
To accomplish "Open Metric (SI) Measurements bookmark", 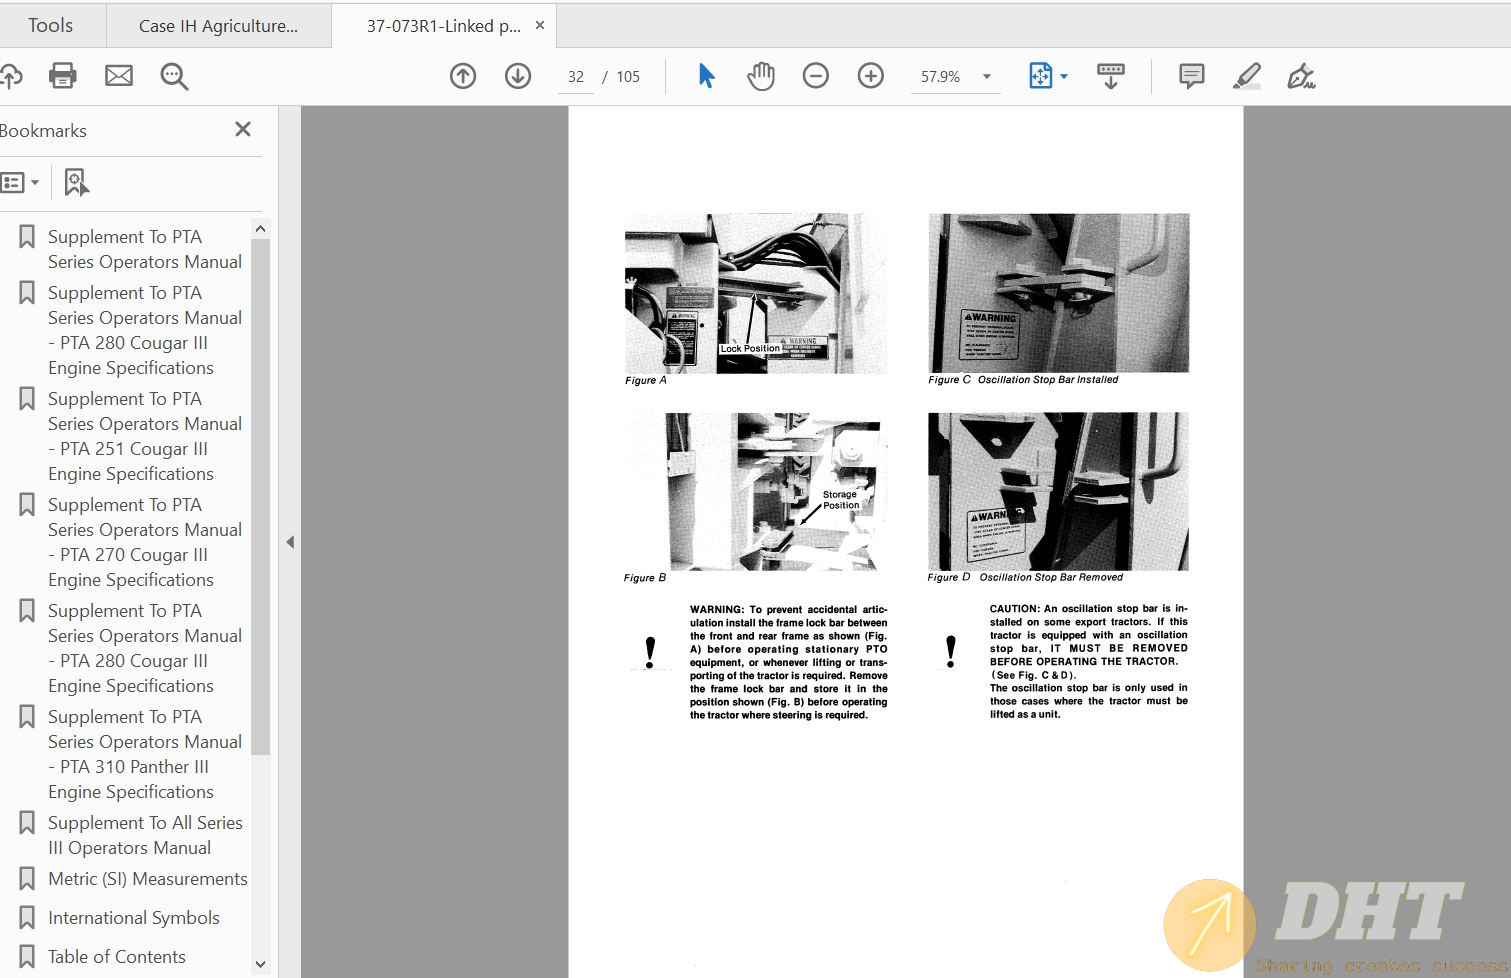I will click(148, 878).
